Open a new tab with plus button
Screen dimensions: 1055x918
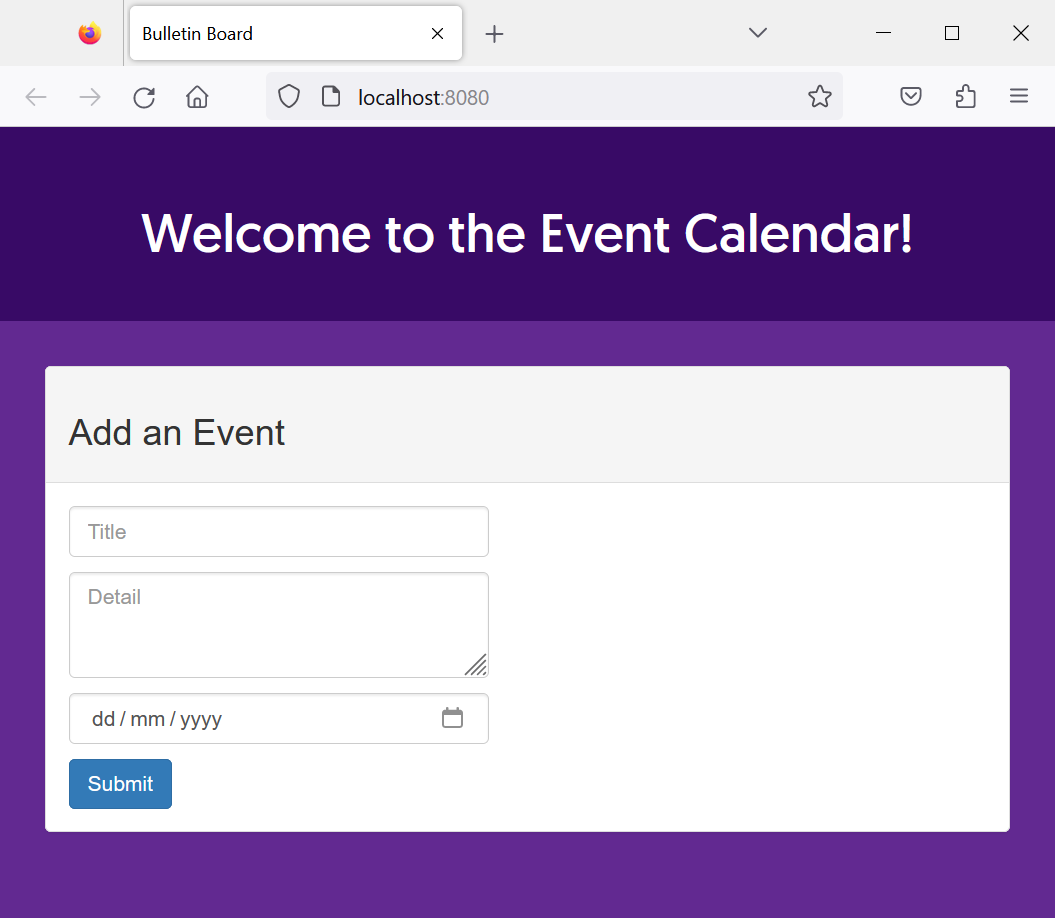pos(495,34)
